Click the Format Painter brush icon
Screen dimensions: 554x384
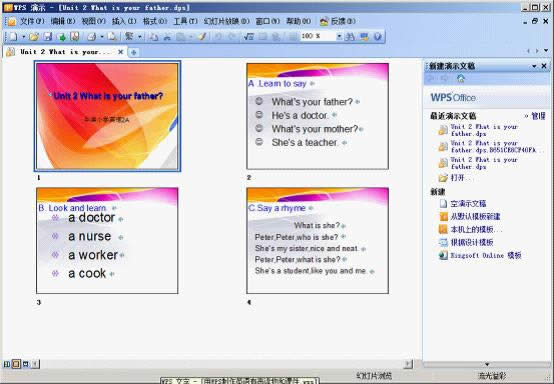pos(202,36)
